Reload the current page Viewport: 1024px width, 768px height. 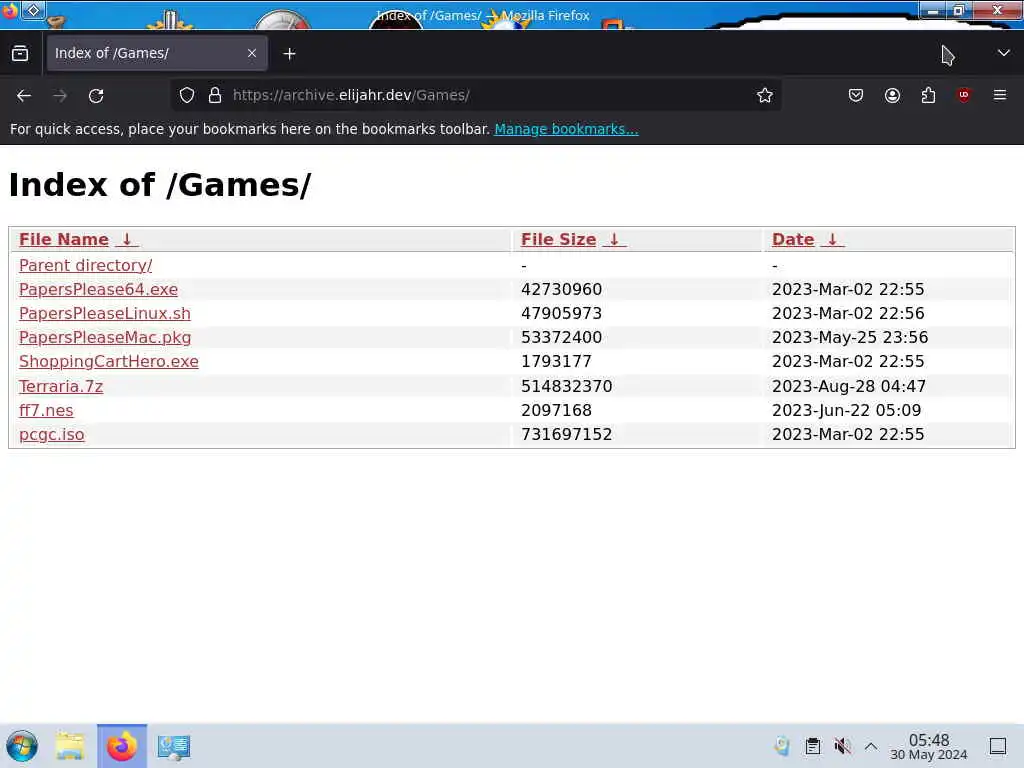pos(96,96)
